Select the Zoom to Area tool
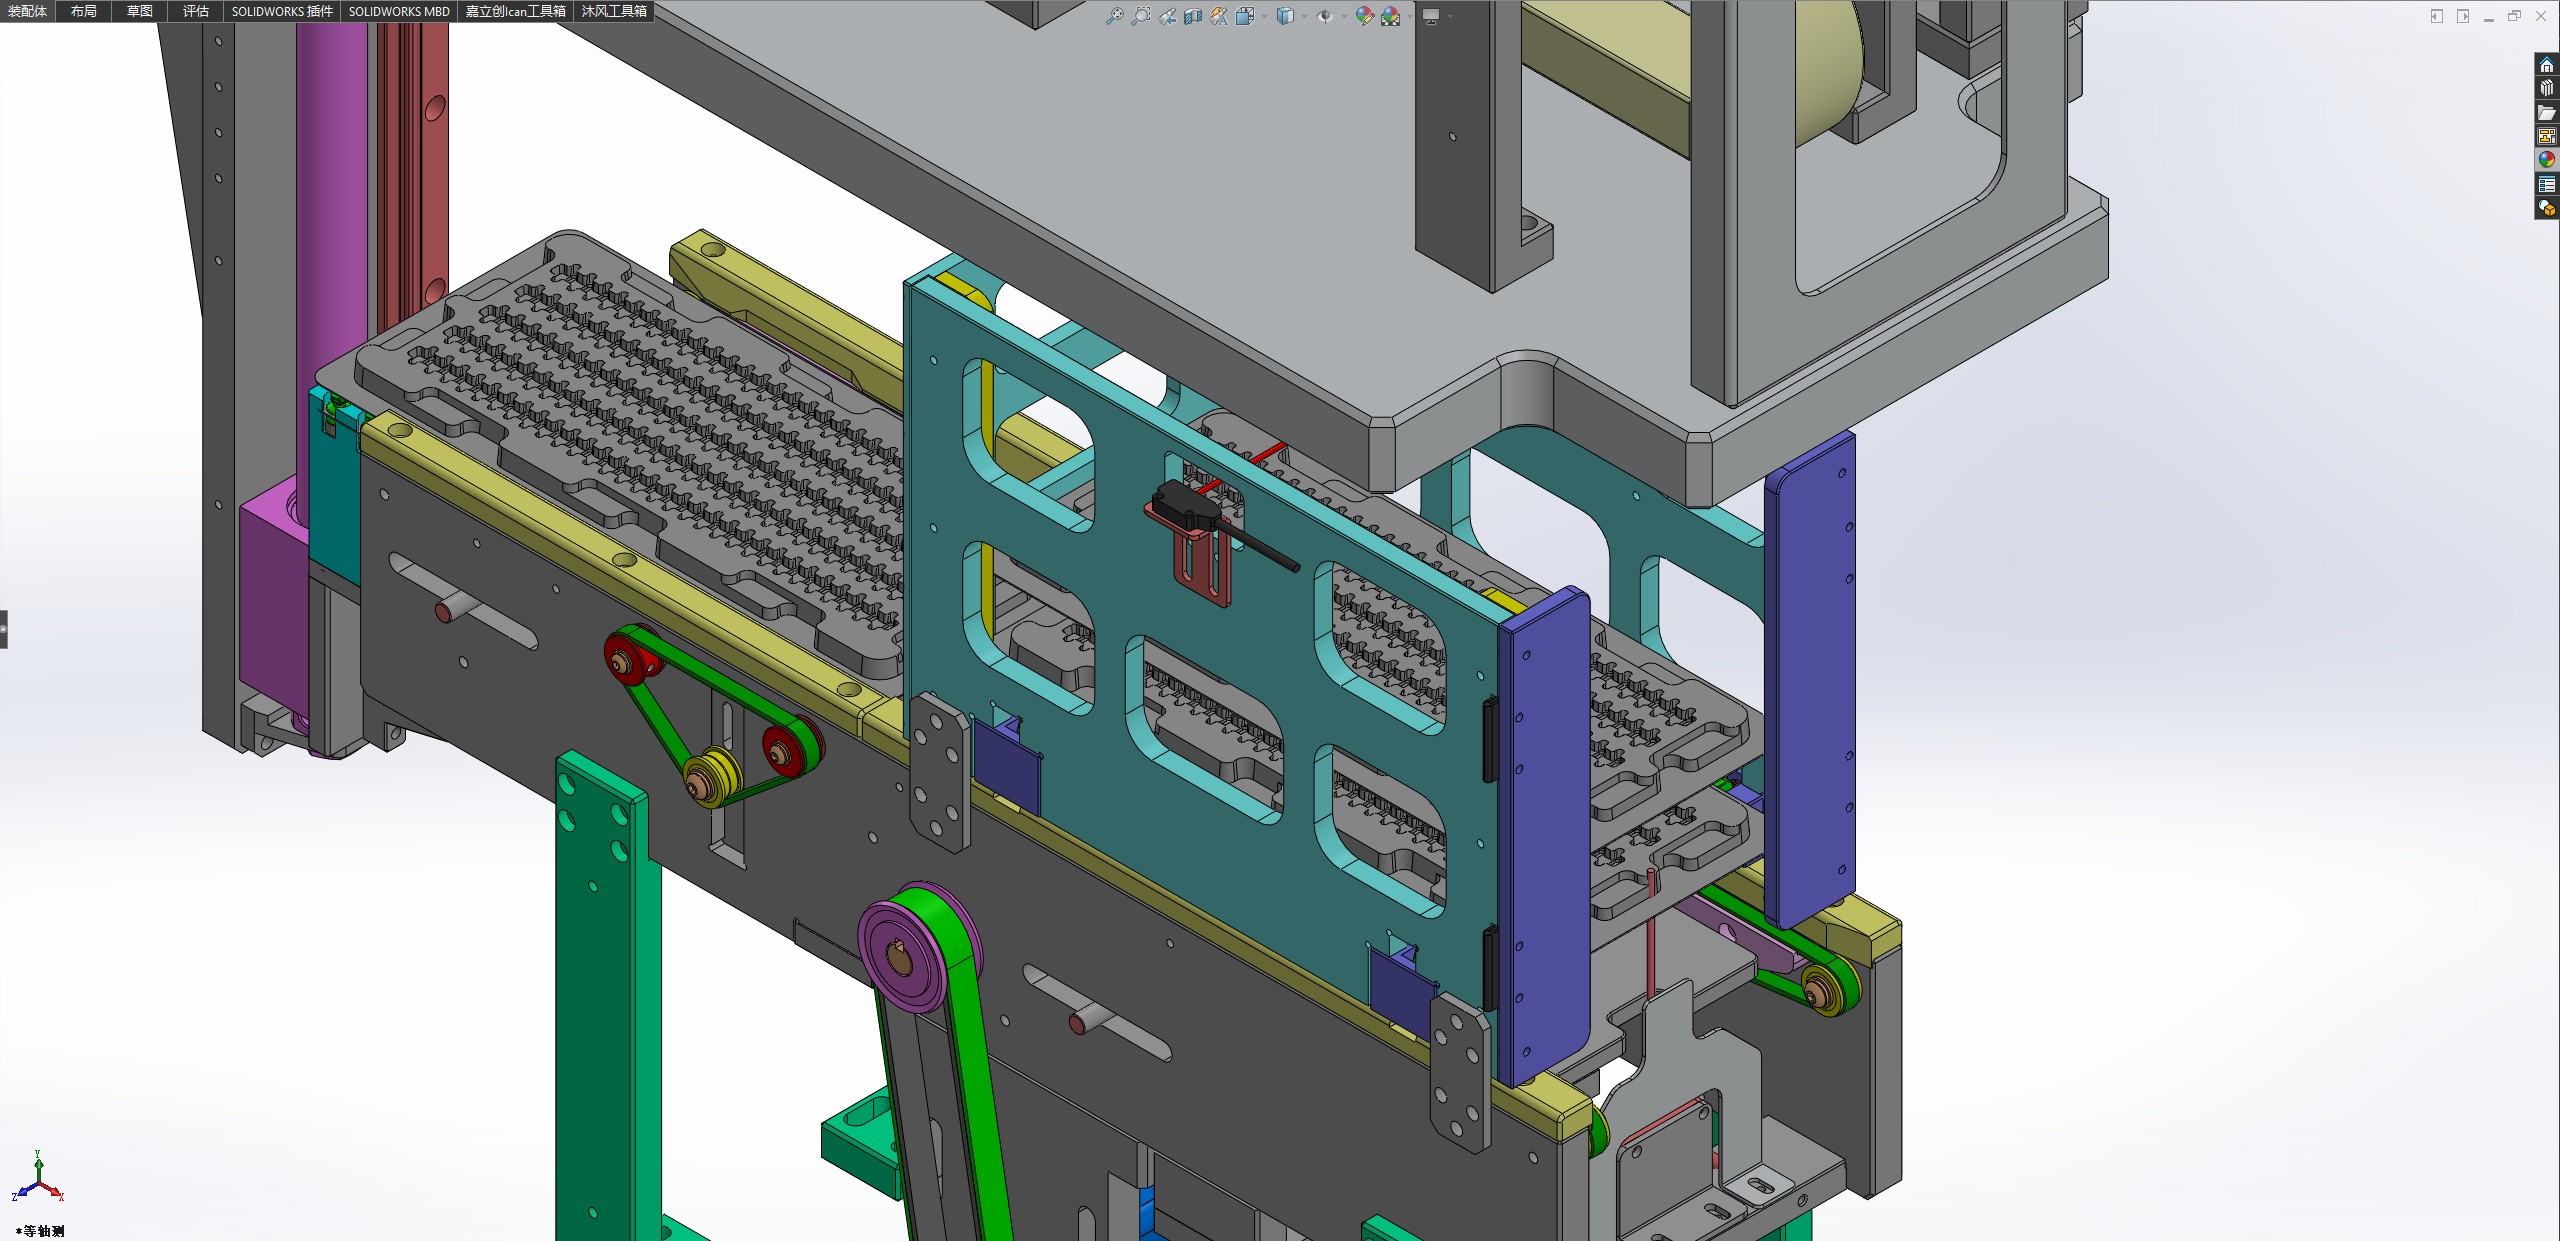Image resolution: width=2560 pixels, height=1241 pixels. 1140,16
